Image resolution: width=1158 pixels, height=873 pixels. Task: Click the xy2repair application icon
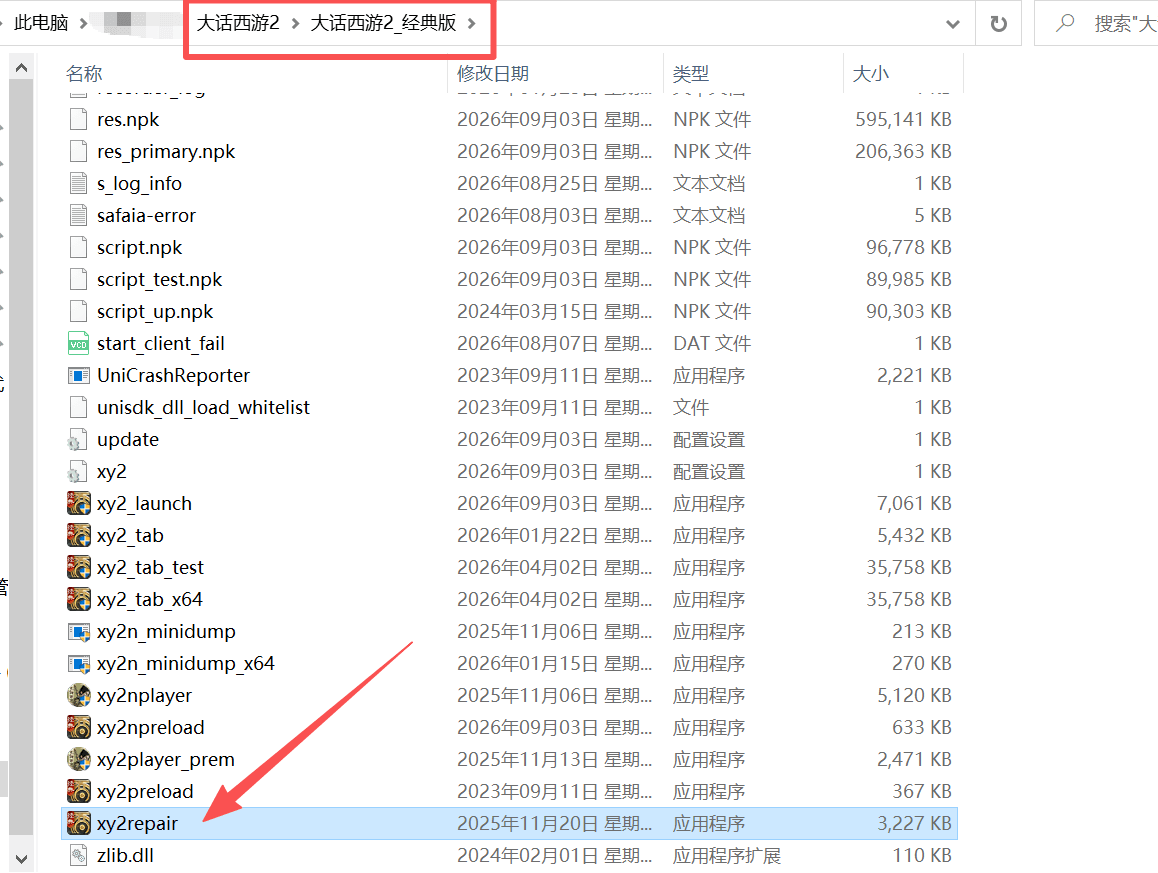coord(78,824)
